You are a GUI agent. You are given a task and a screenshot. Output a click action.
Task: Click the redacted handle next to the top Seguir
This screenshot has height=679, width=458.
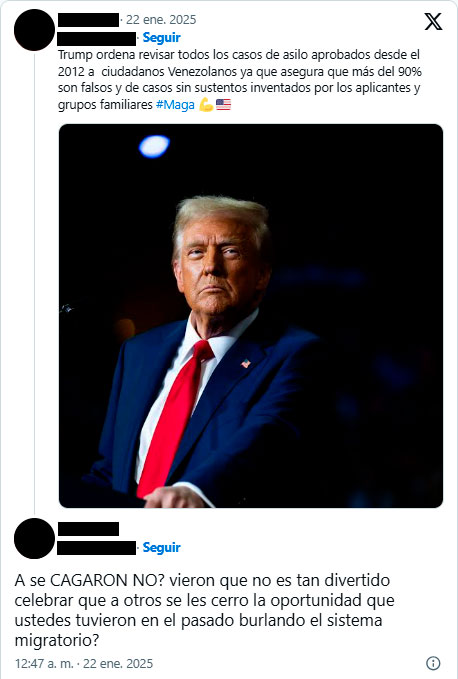[97, 39]
